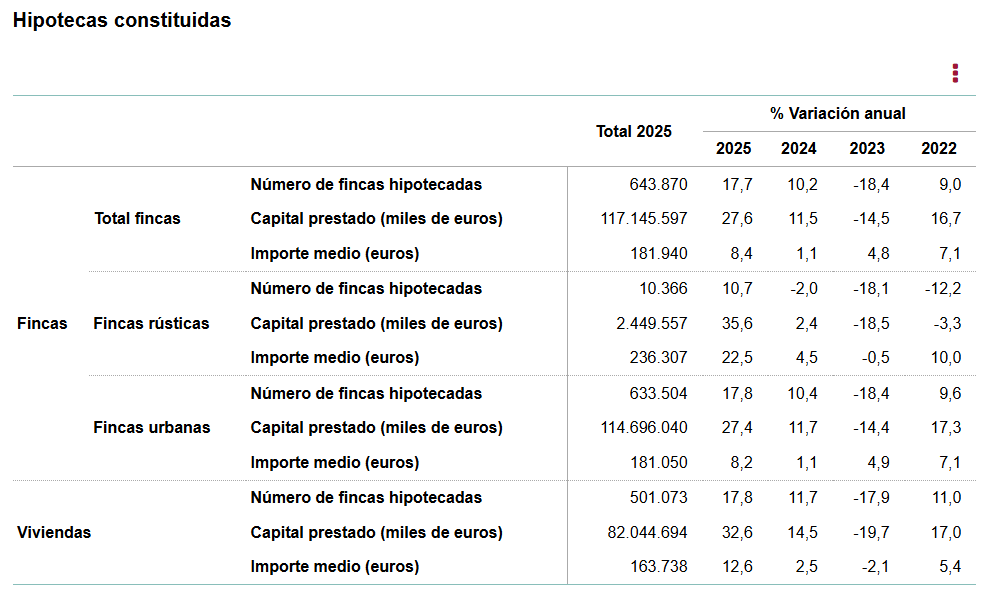Click the % Variación anual header

click(x=838, y=114)
